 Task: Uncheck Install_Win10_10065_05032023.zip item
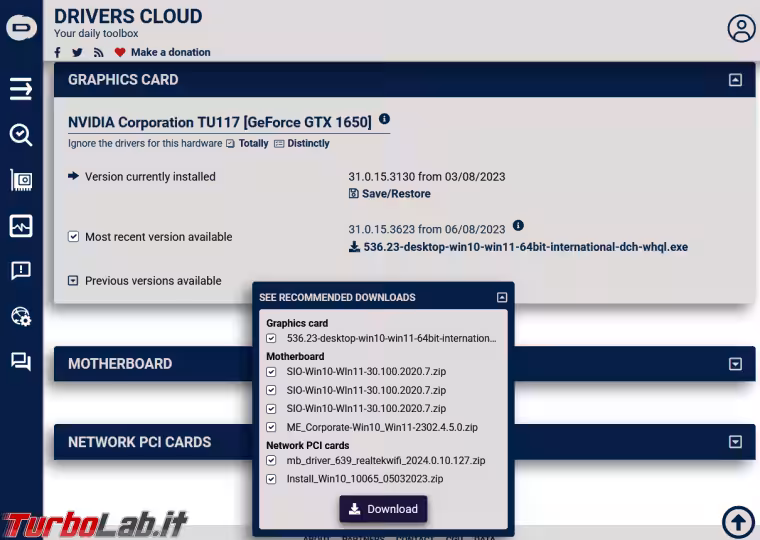tap(271, 479)
